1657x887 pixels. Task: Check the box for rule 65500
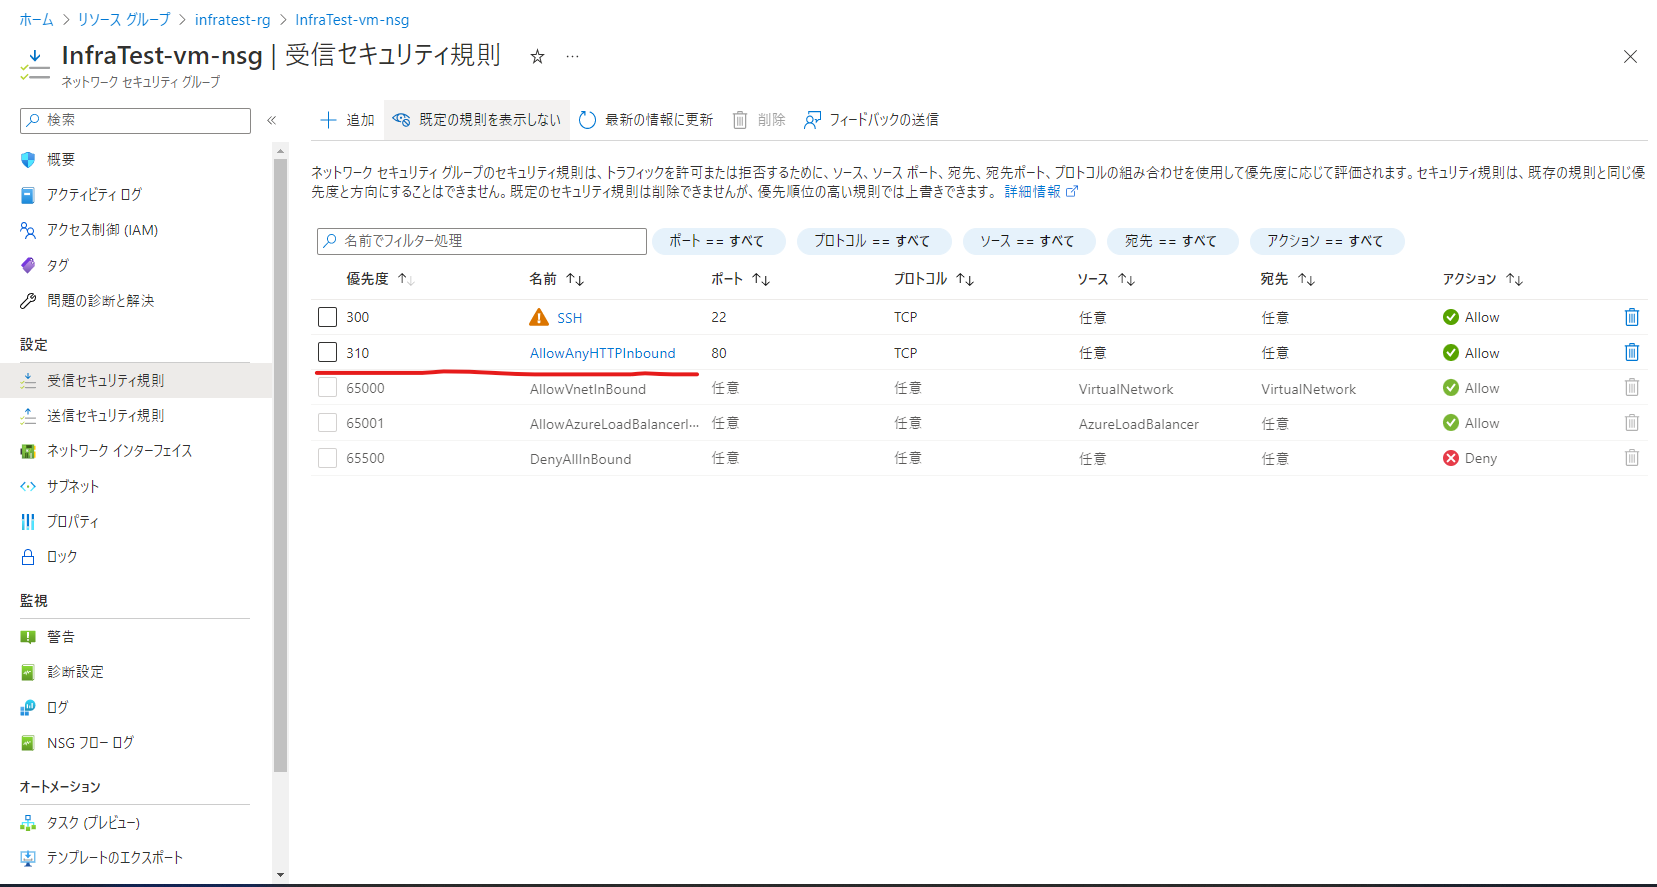click(x=327, y=458)
